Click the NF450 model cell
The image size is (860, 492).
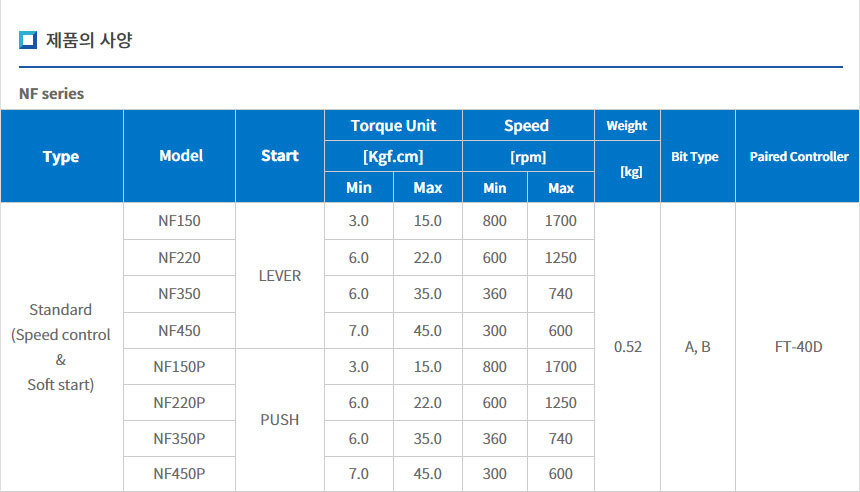click(180, 330)
